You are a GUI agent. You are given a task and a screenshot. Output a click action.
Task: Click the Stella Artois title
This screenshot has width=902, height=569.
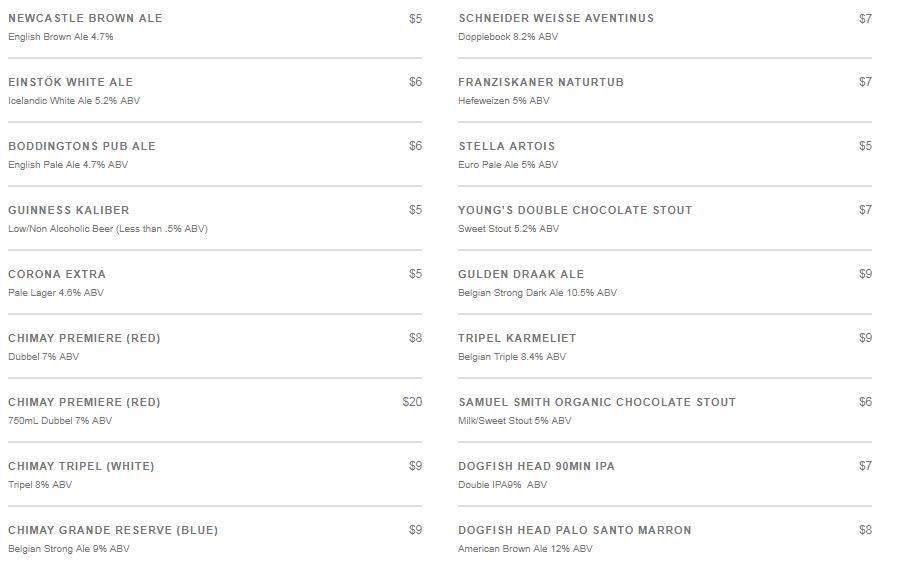(x=506, y=146)
